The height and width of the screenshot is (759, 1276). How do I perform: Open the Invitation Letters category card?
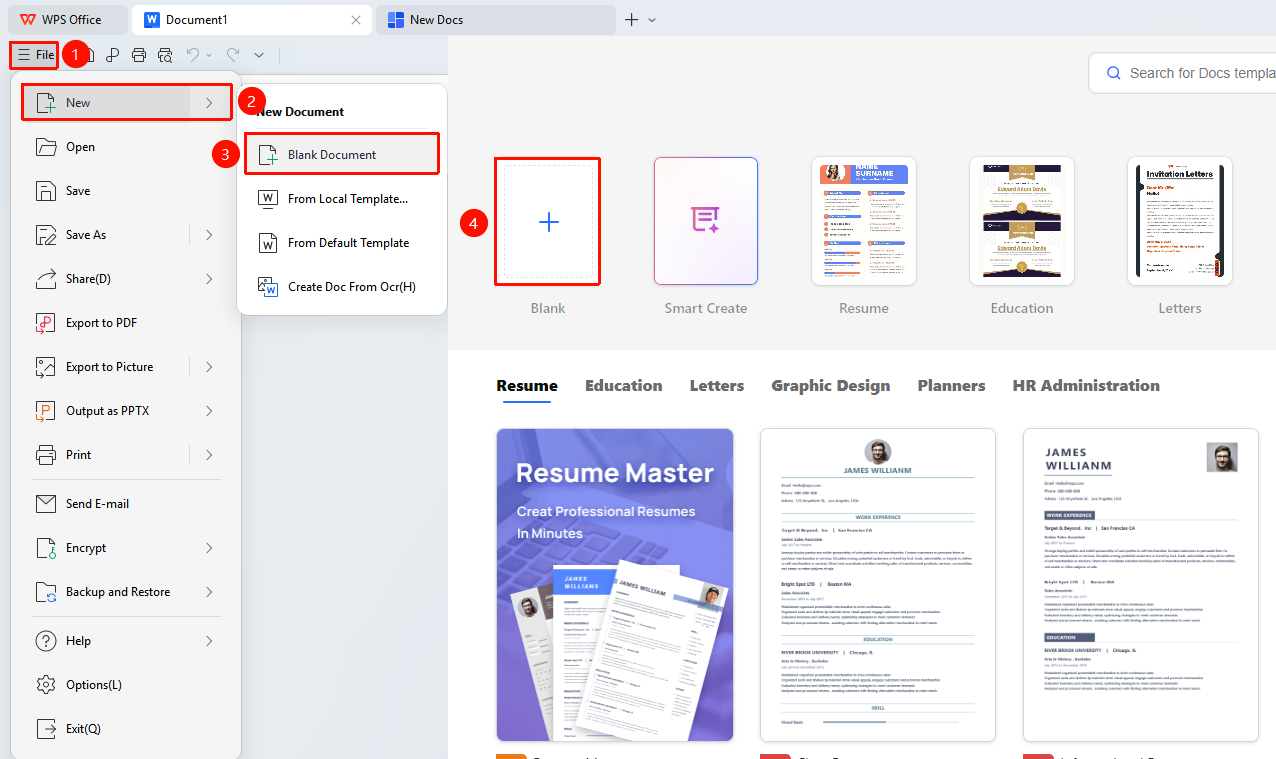(1180, 221)
